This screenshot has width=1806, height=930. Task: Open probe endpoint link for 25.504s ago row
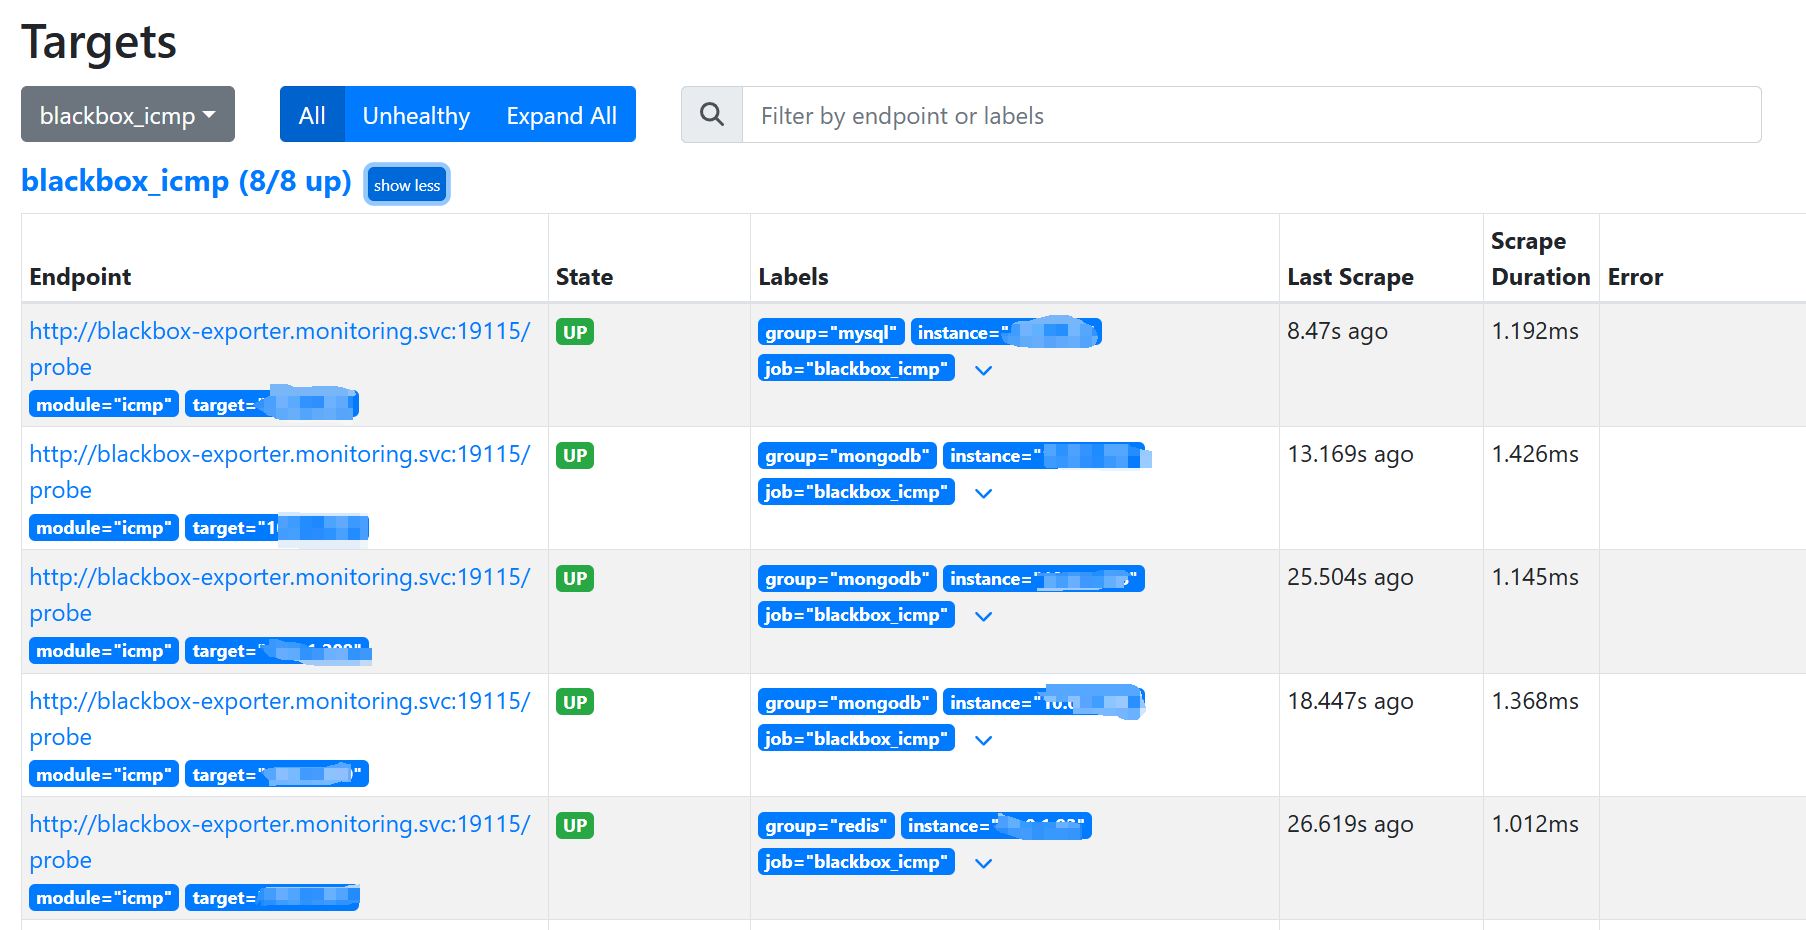click(280, 595)
